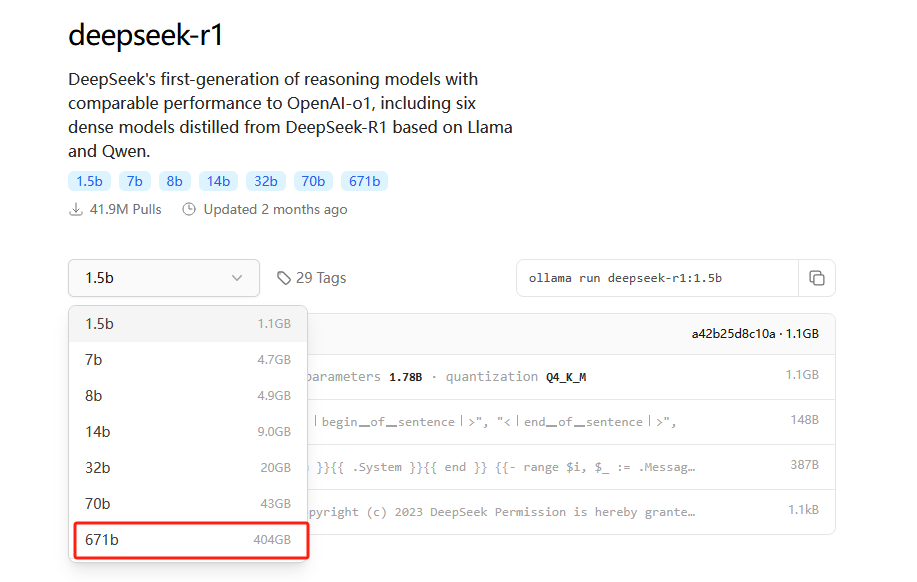Image resolution: width=917 pixels, height=582 pixels.
Task: Open the 29 Tags link
Action: [x=312, y=278]
